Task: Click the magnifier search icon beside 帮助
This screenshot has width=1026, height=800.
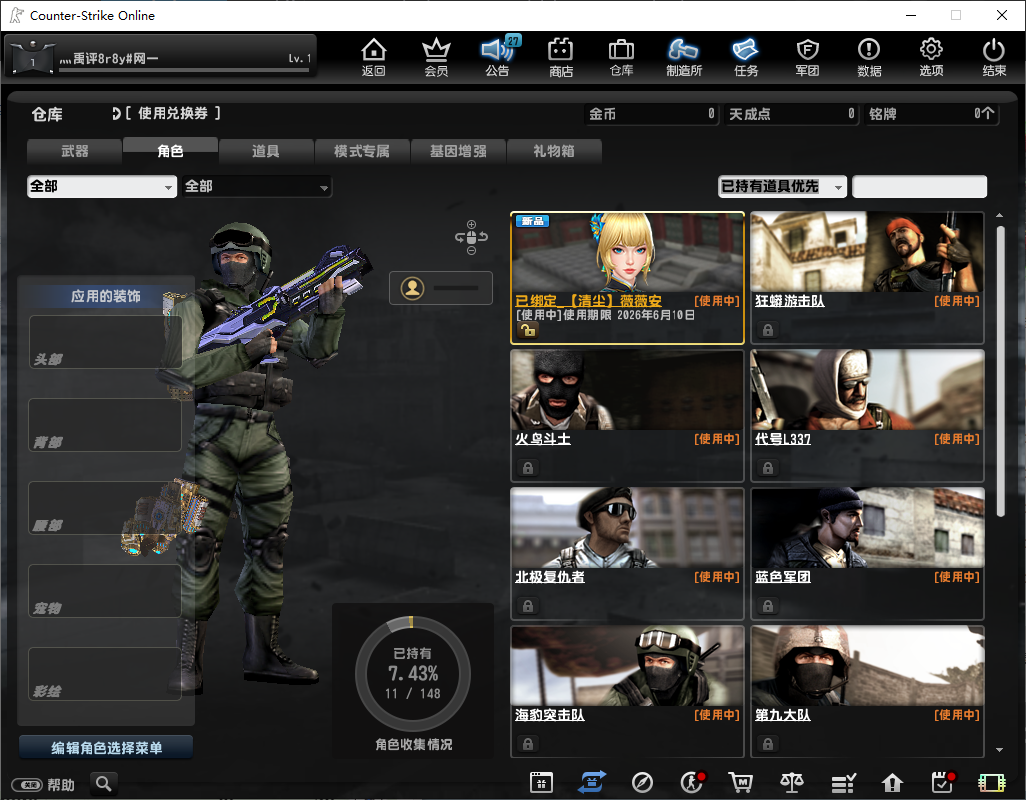Action: click(103, 783)
